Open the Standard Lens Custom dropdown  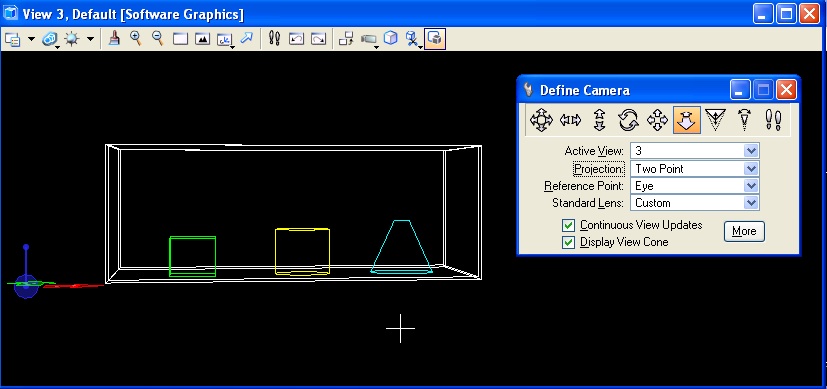695,203
